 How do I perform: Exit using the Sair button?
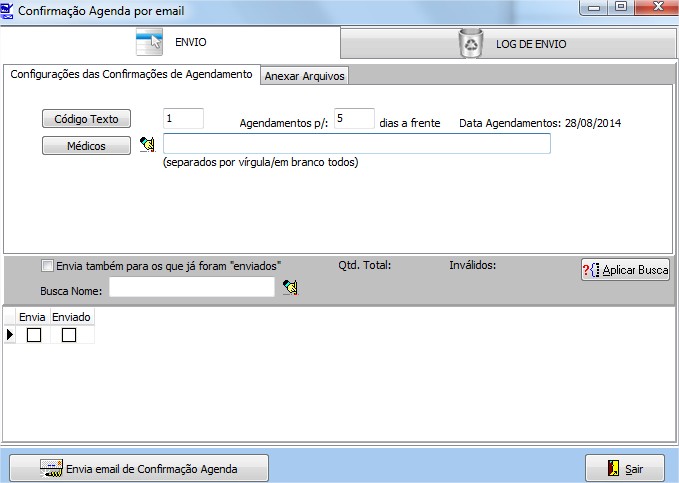point(624,468)
